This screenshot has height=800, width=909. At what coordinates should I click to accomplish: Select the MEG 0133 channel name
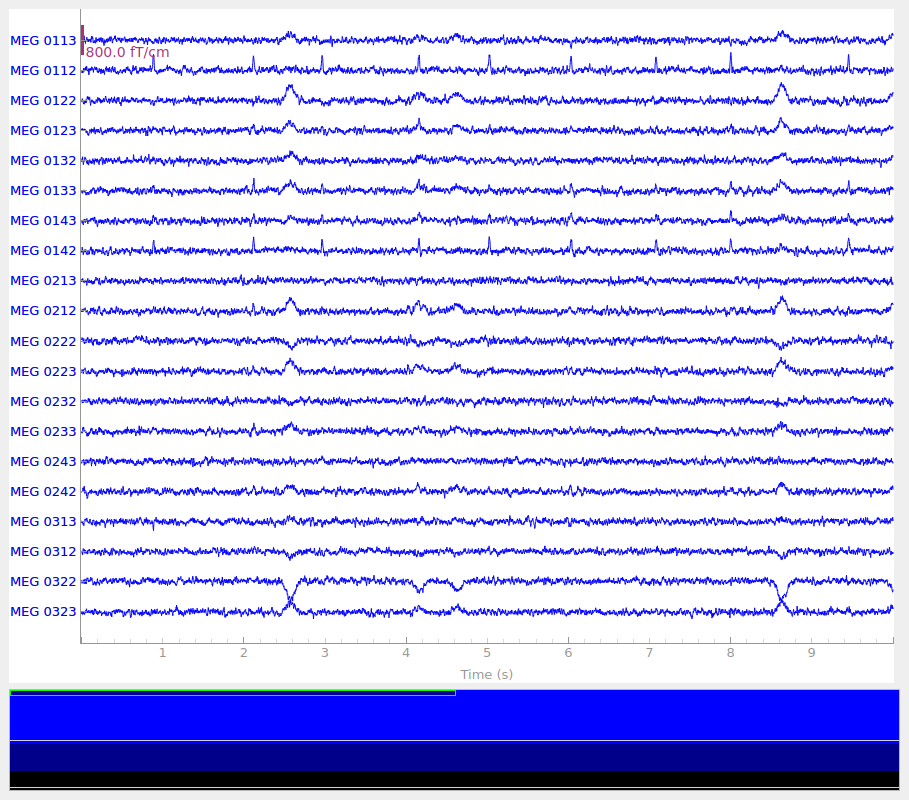click(x=43, y=191)
